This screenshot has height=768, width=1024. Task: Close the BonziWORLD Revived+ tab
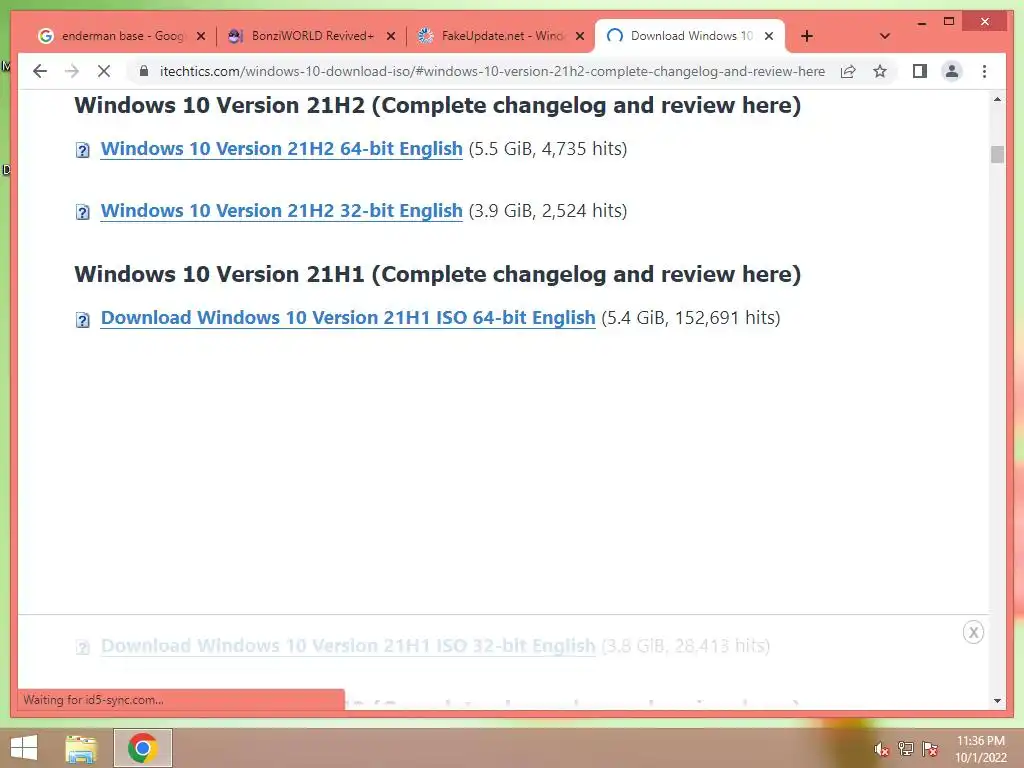391,37
